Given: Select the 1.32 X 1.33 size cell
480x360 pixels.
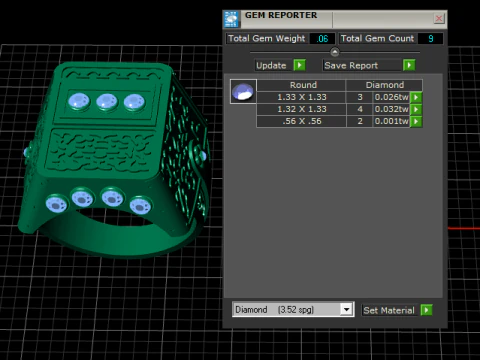Looking at the screenshot, I should [x=302, y=109].
